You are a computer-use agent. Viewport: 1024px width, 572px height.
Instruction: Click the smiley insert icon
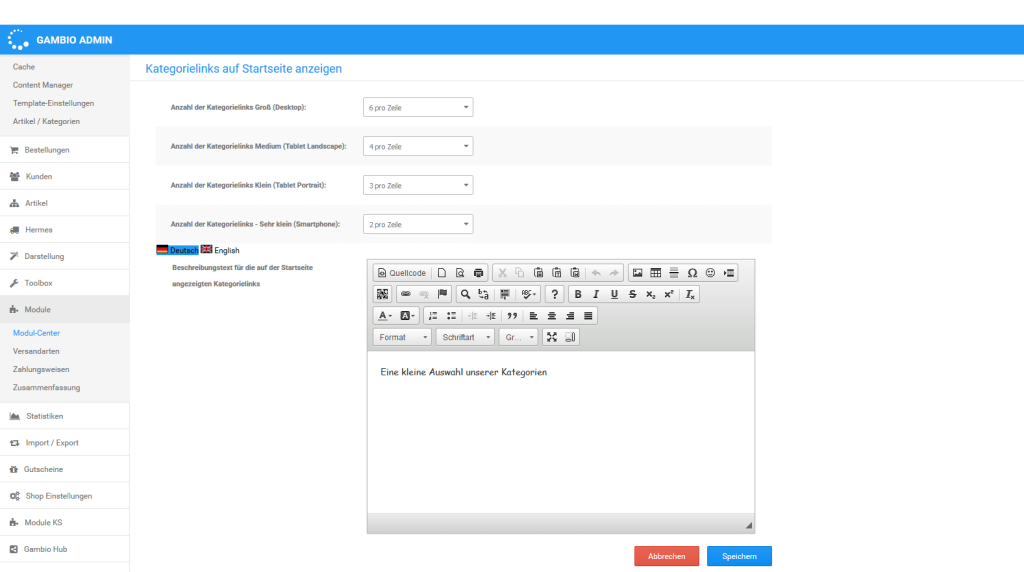tap(710, 273)
